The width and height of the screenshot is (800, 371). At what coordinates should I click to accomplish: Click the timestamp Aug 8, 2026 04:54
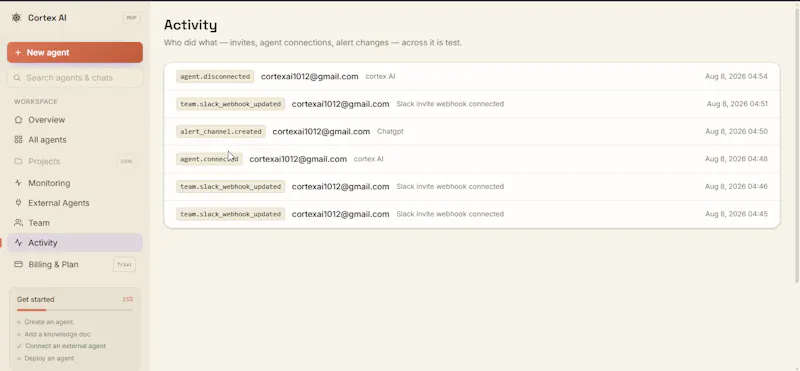[x=736, y=77]
